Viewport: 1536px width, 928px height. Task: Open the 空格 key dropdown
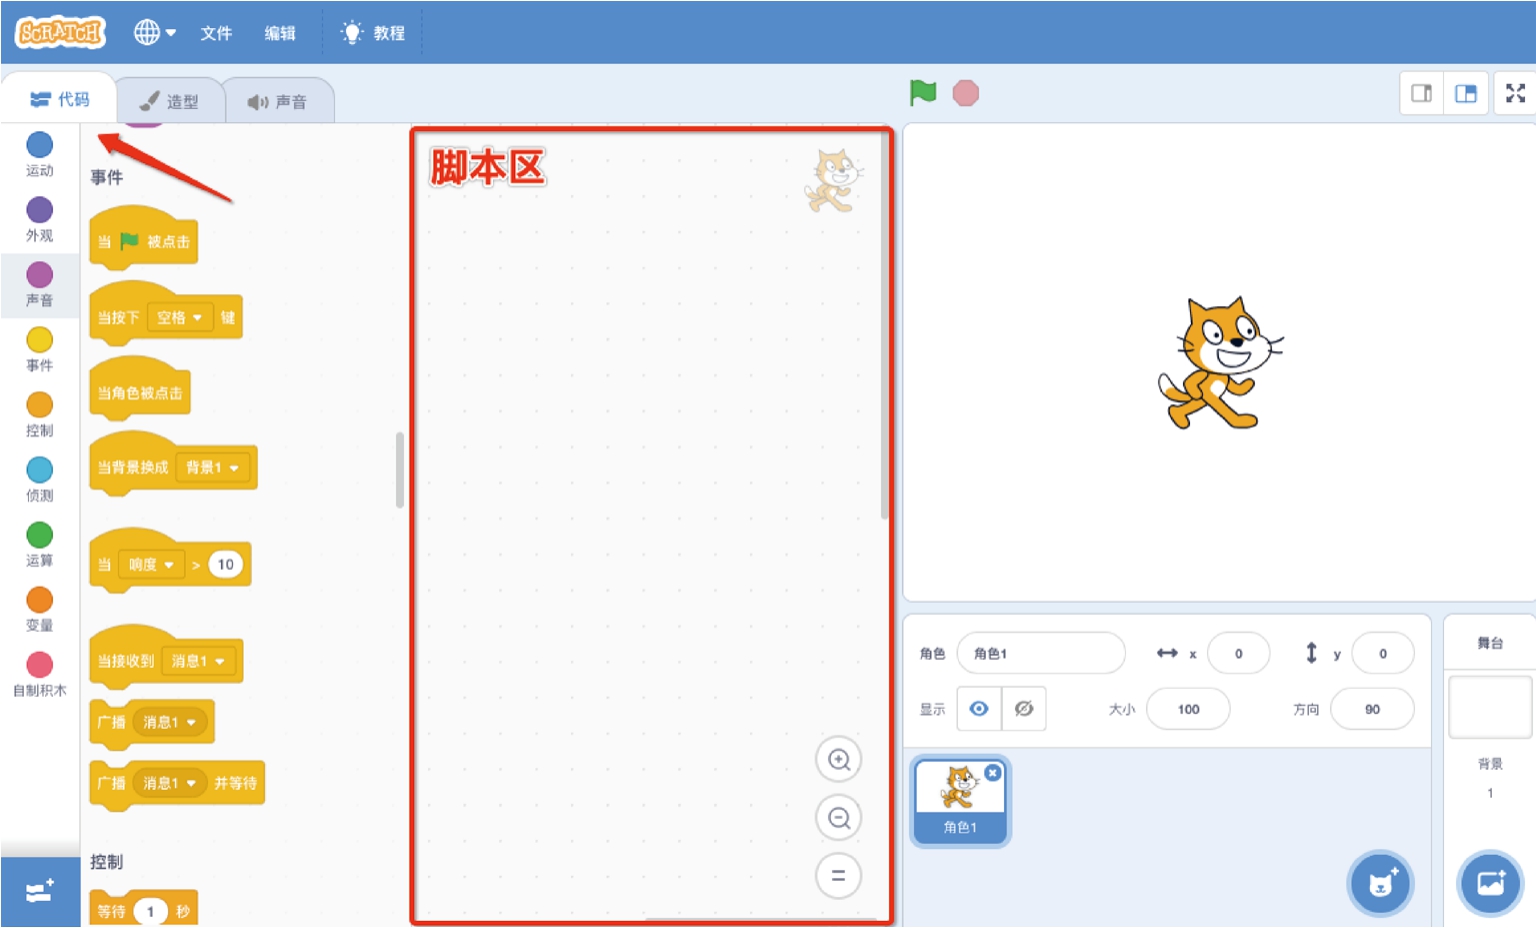[x=180, y=317]
